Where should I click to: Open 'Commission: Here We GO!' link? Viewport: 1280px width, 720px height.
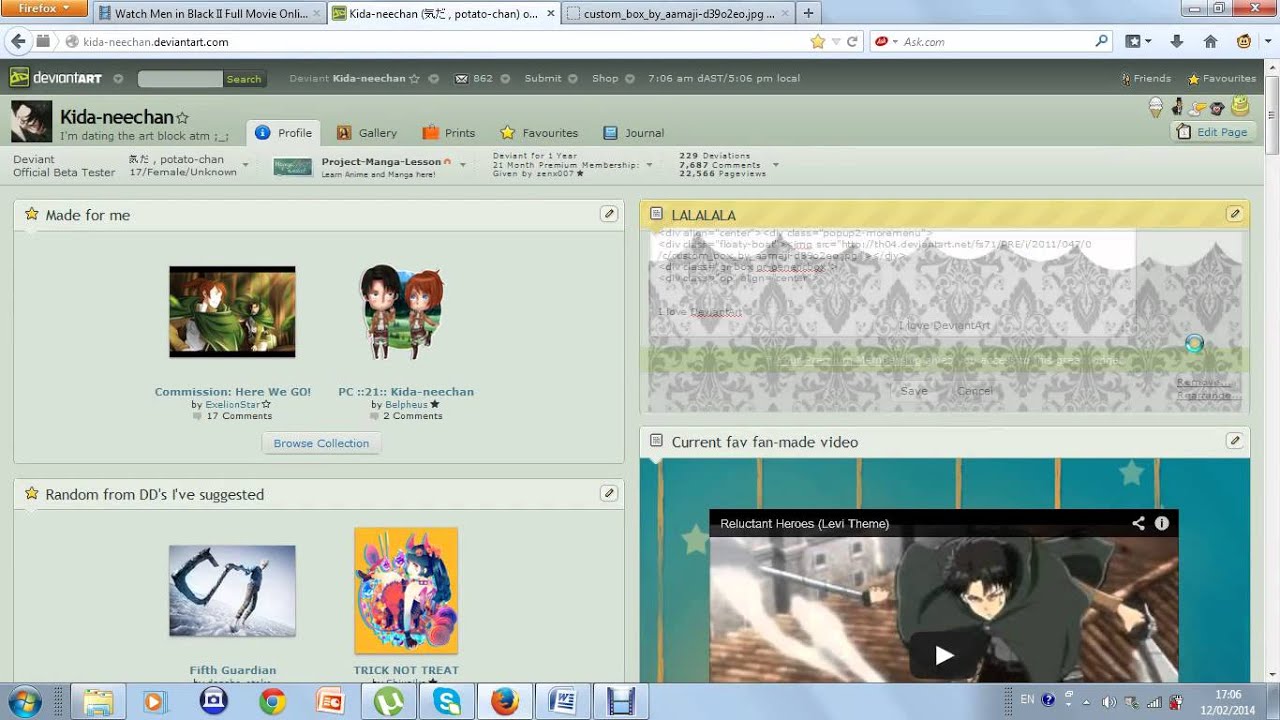[x=233, y=392]
